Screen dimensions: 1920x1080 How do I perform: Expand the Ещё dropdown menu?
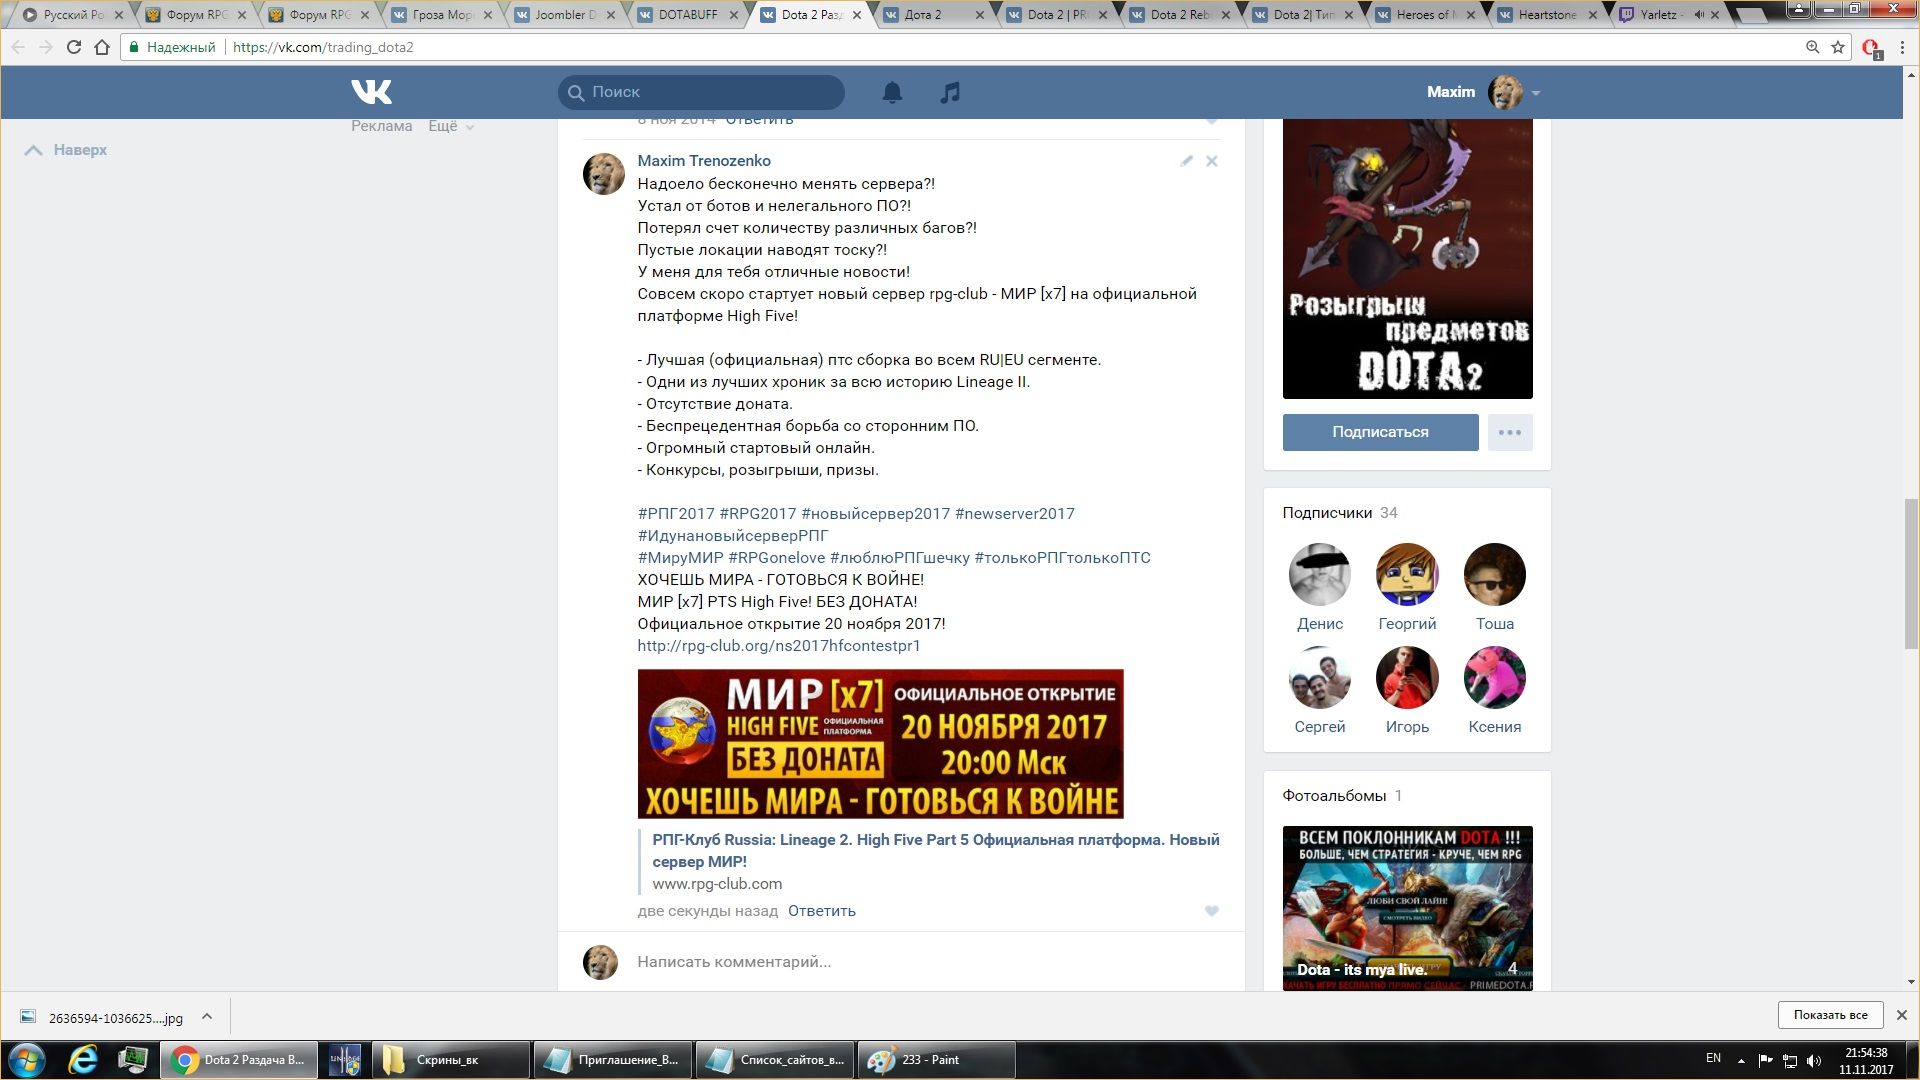pos(451,126)
